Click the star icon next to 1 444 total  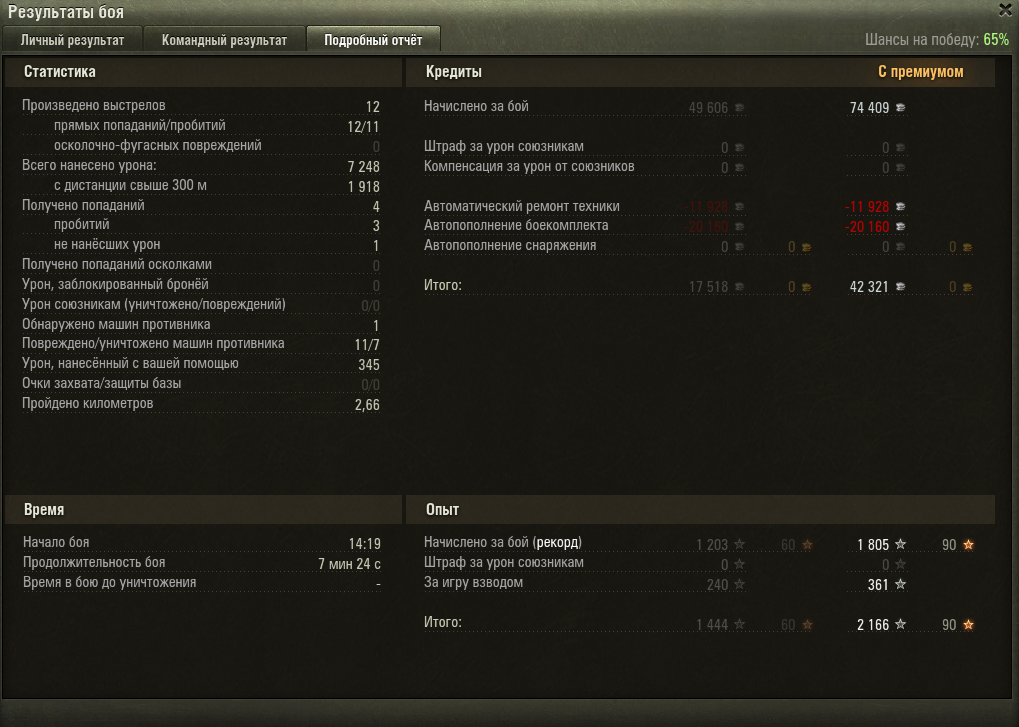tap(740, 624)
